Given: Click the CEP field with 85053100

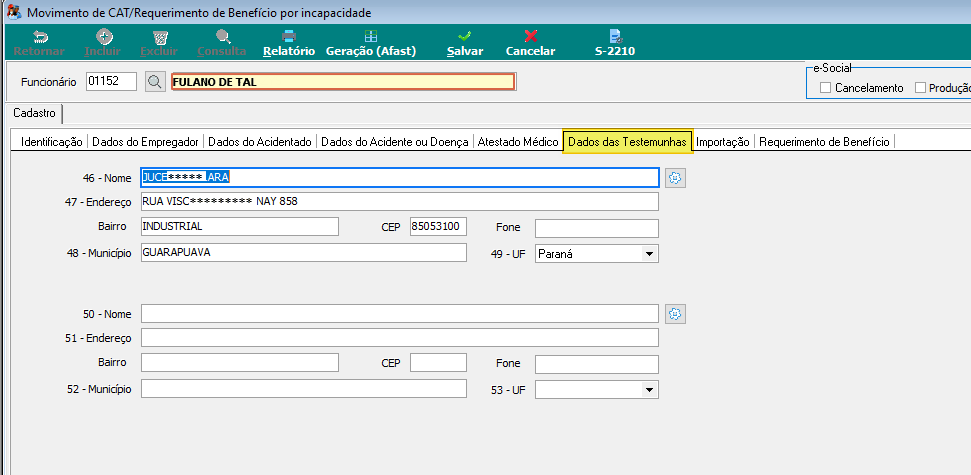Looking at the screenshot, I should (438, 227).
